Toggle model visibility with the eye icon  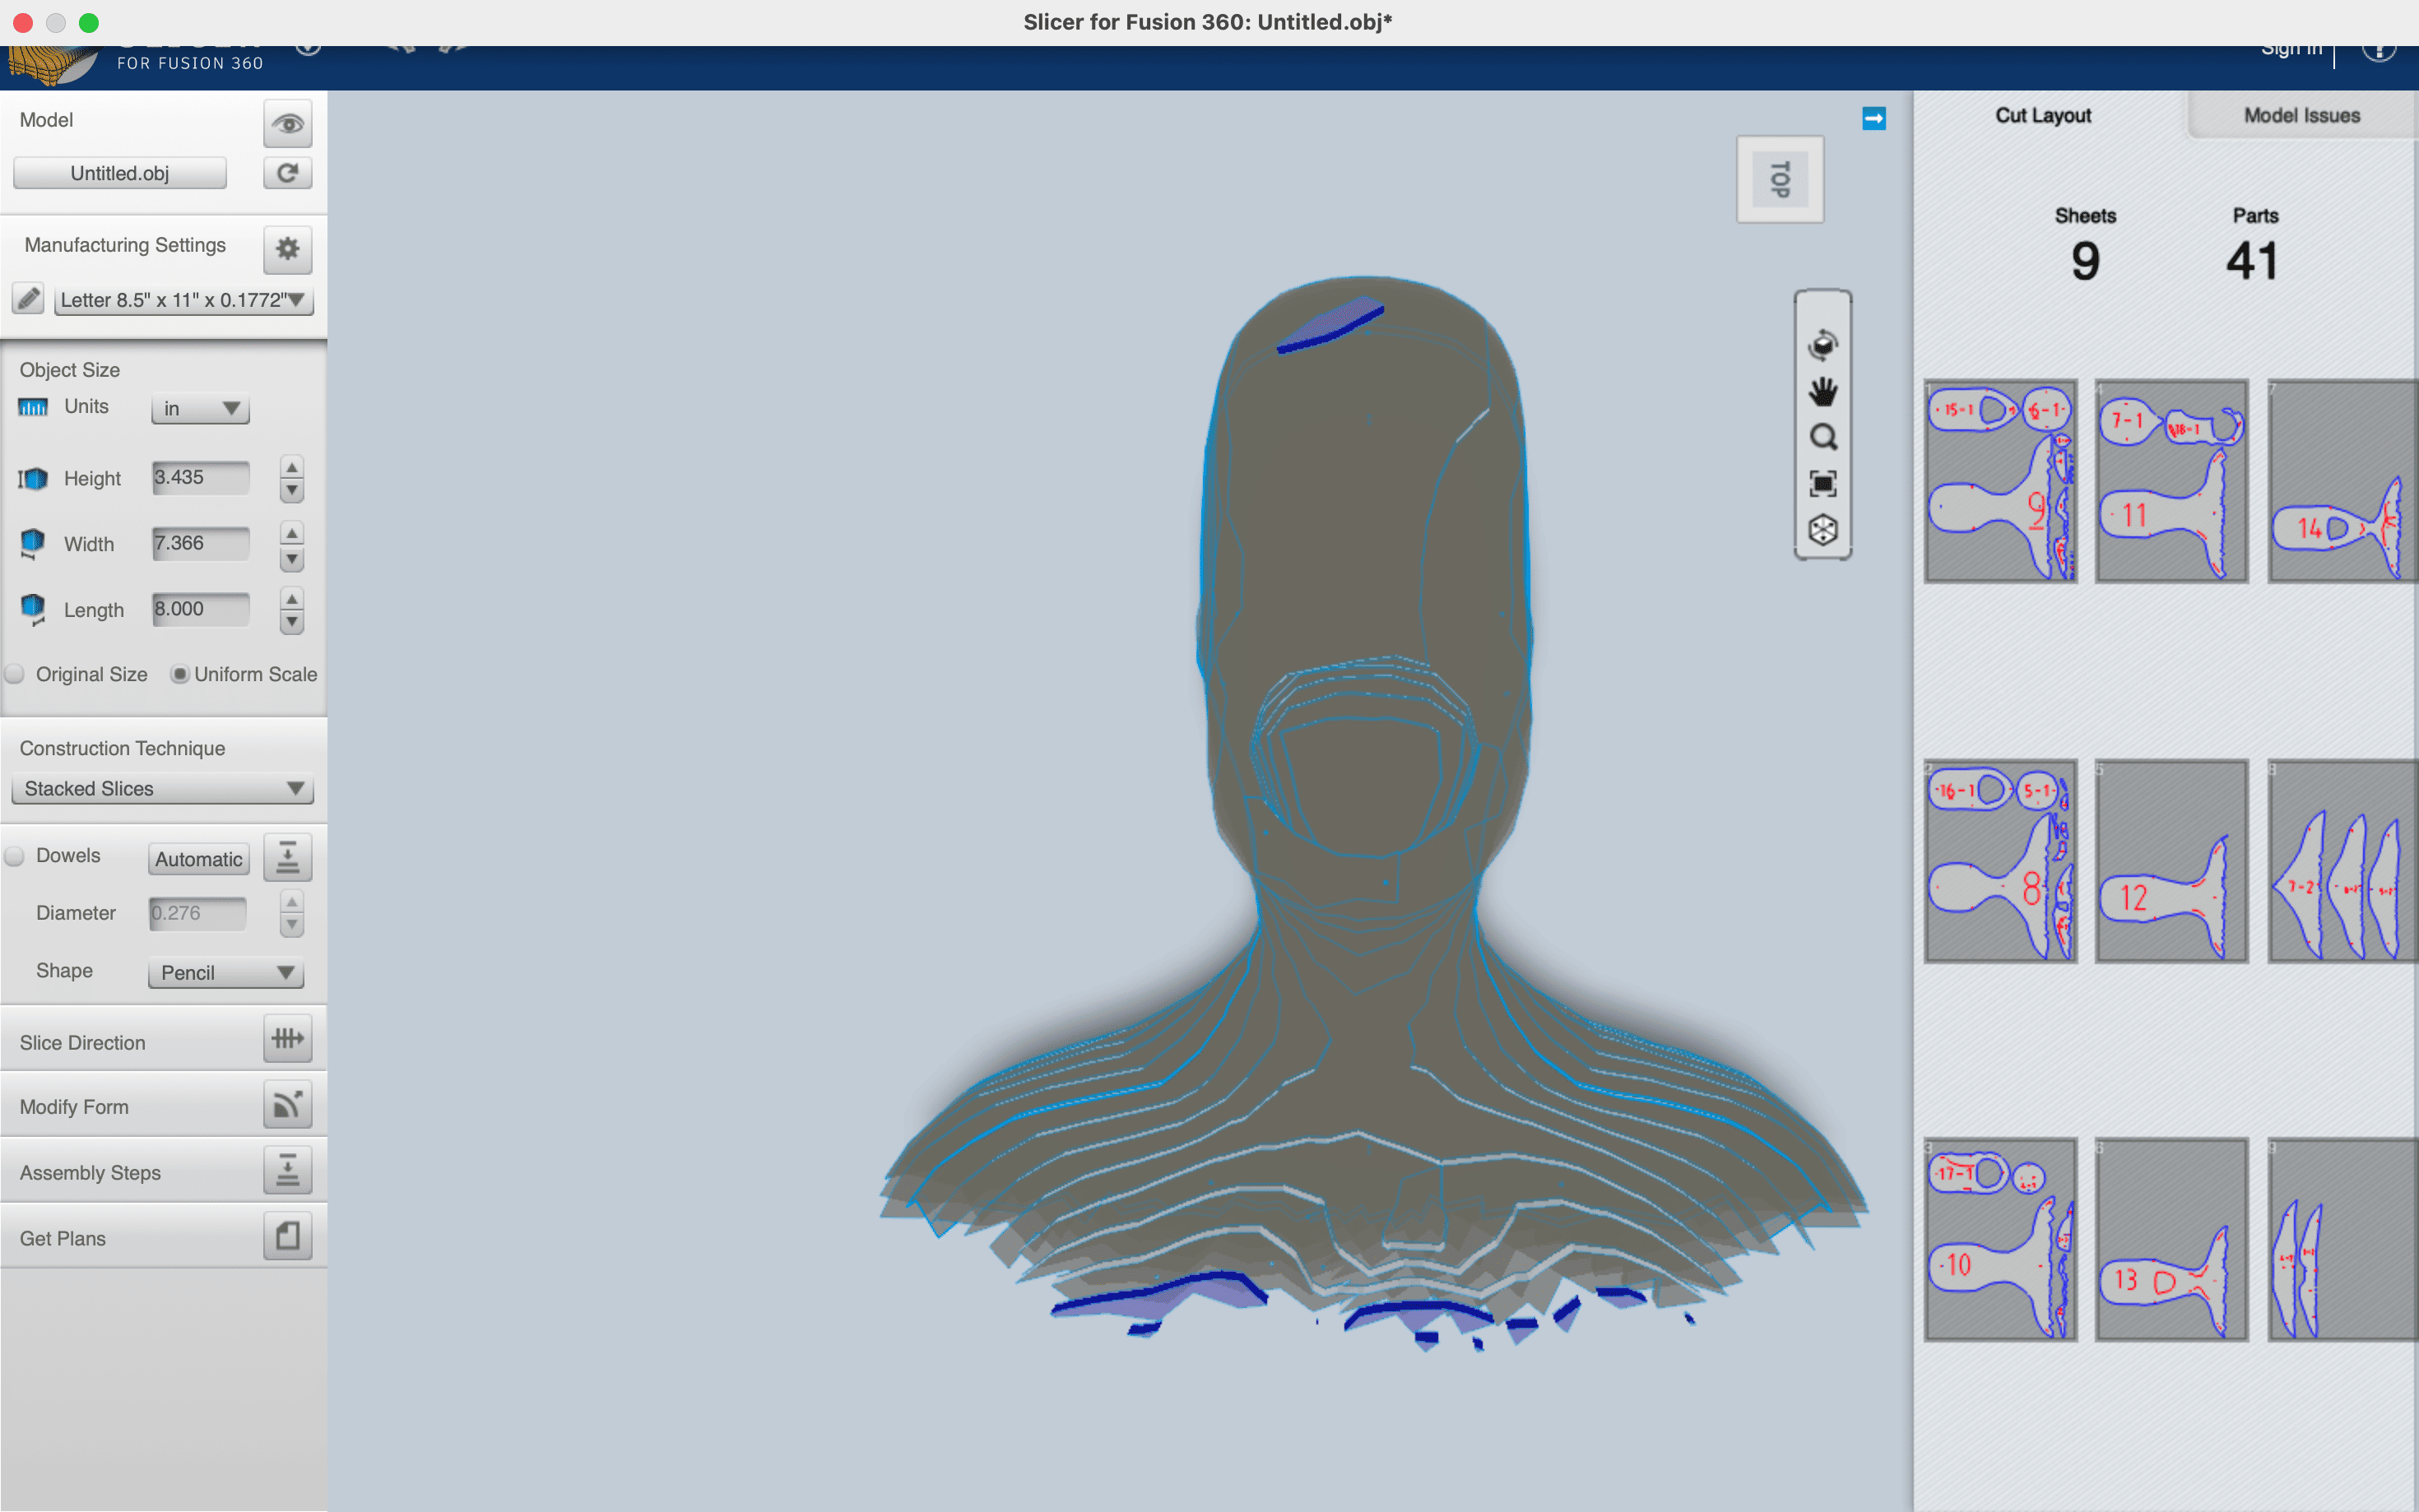pos(287,124)
